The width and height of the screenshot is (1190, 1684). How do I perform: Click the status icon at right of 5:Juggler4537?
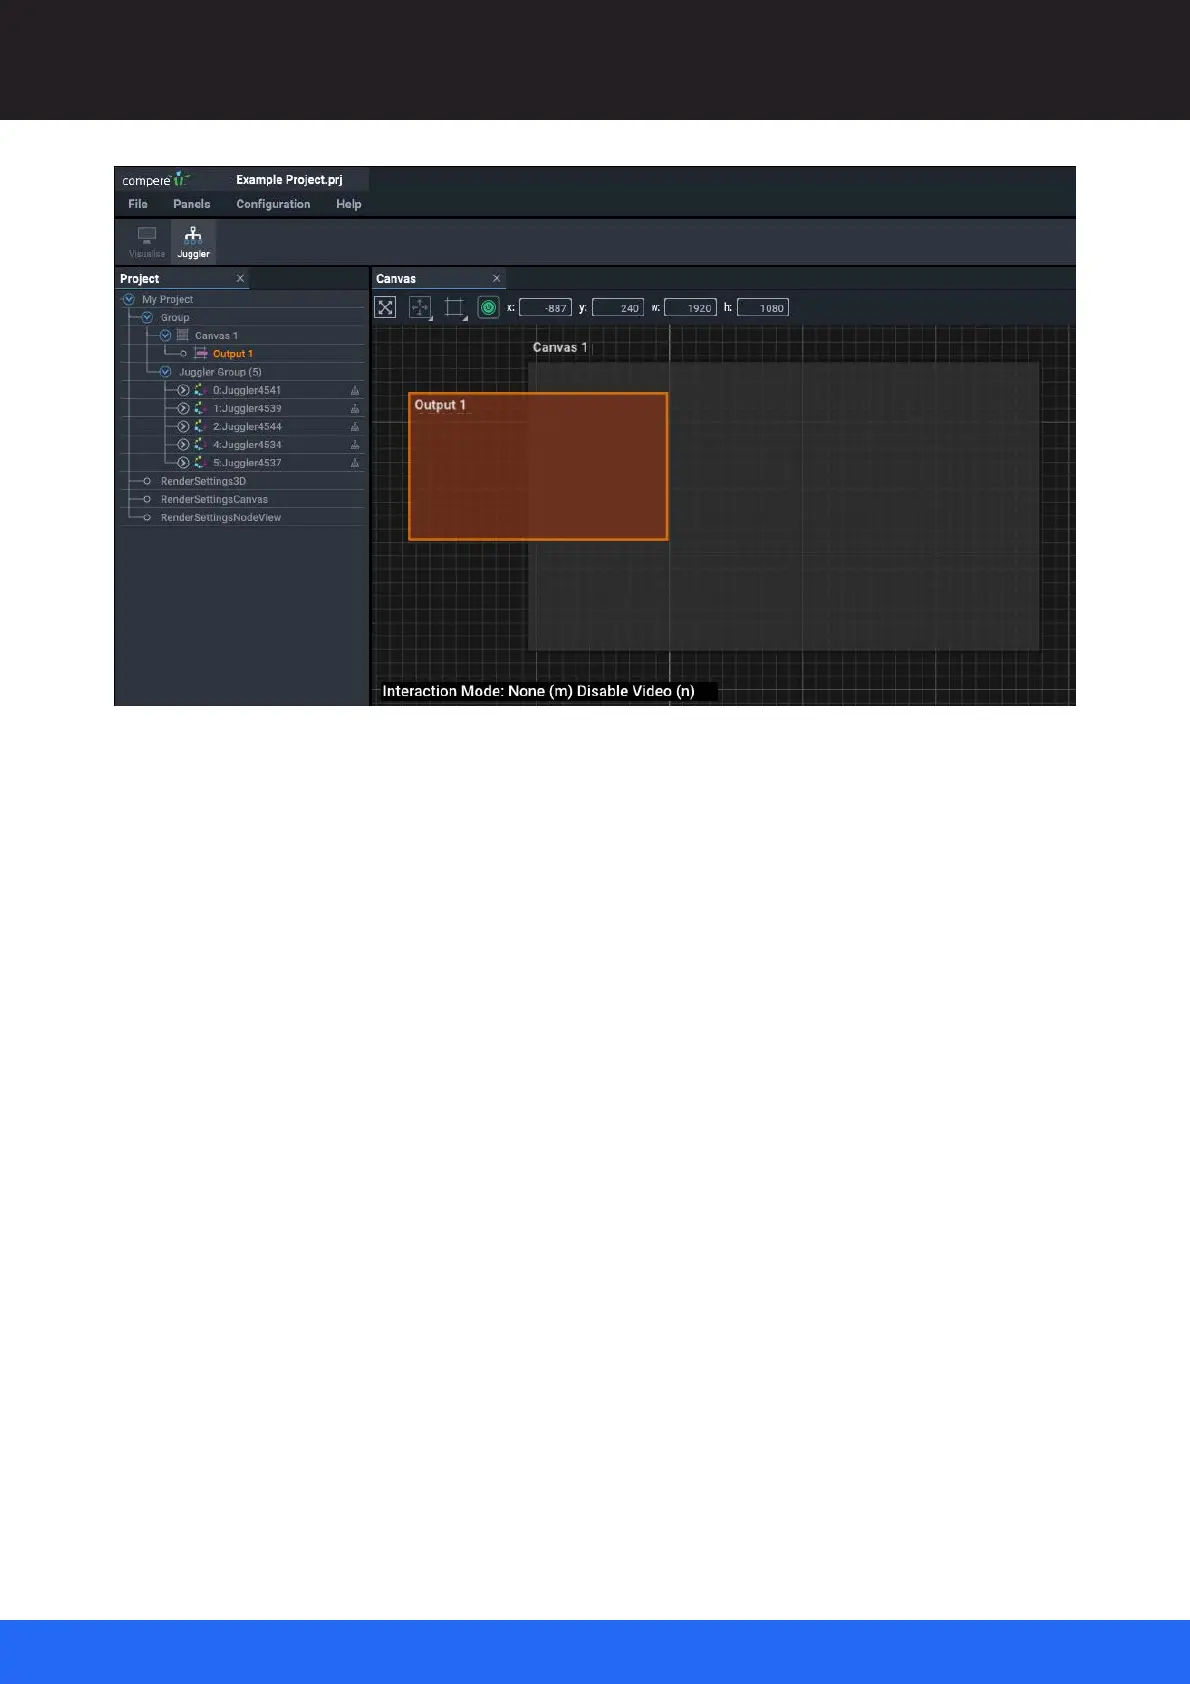[x=355, y=463]
